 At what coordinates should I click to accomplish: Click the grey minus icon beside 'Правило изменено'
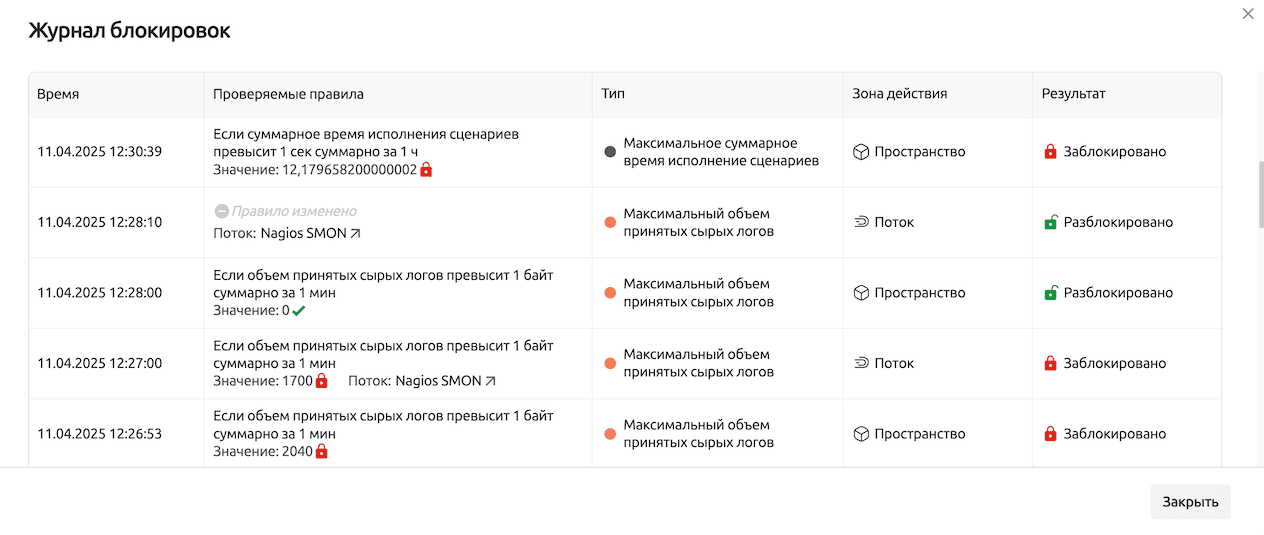click(x=221, y=212)
